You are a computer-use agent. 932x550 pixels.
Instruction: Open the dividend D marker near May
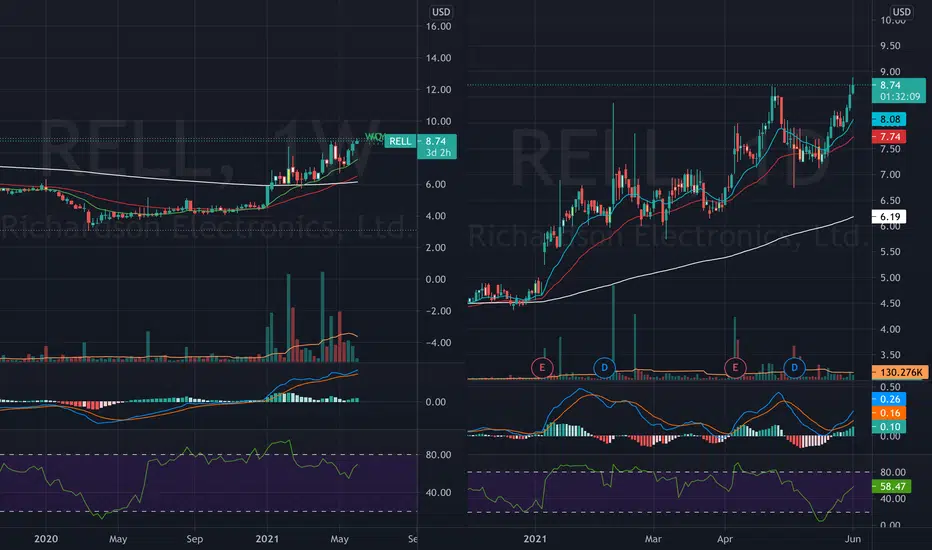click(794, 367)
